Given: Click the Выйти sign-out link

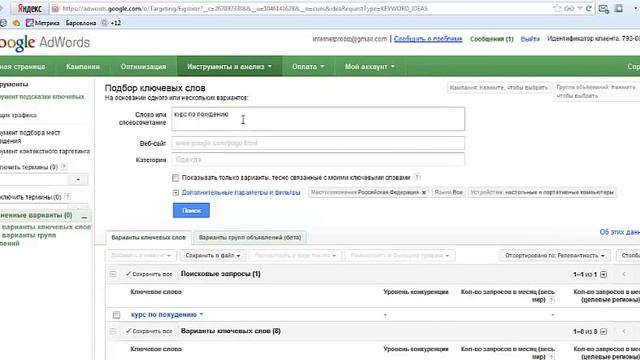Looking at the screenshot, I should pos(530,39).
